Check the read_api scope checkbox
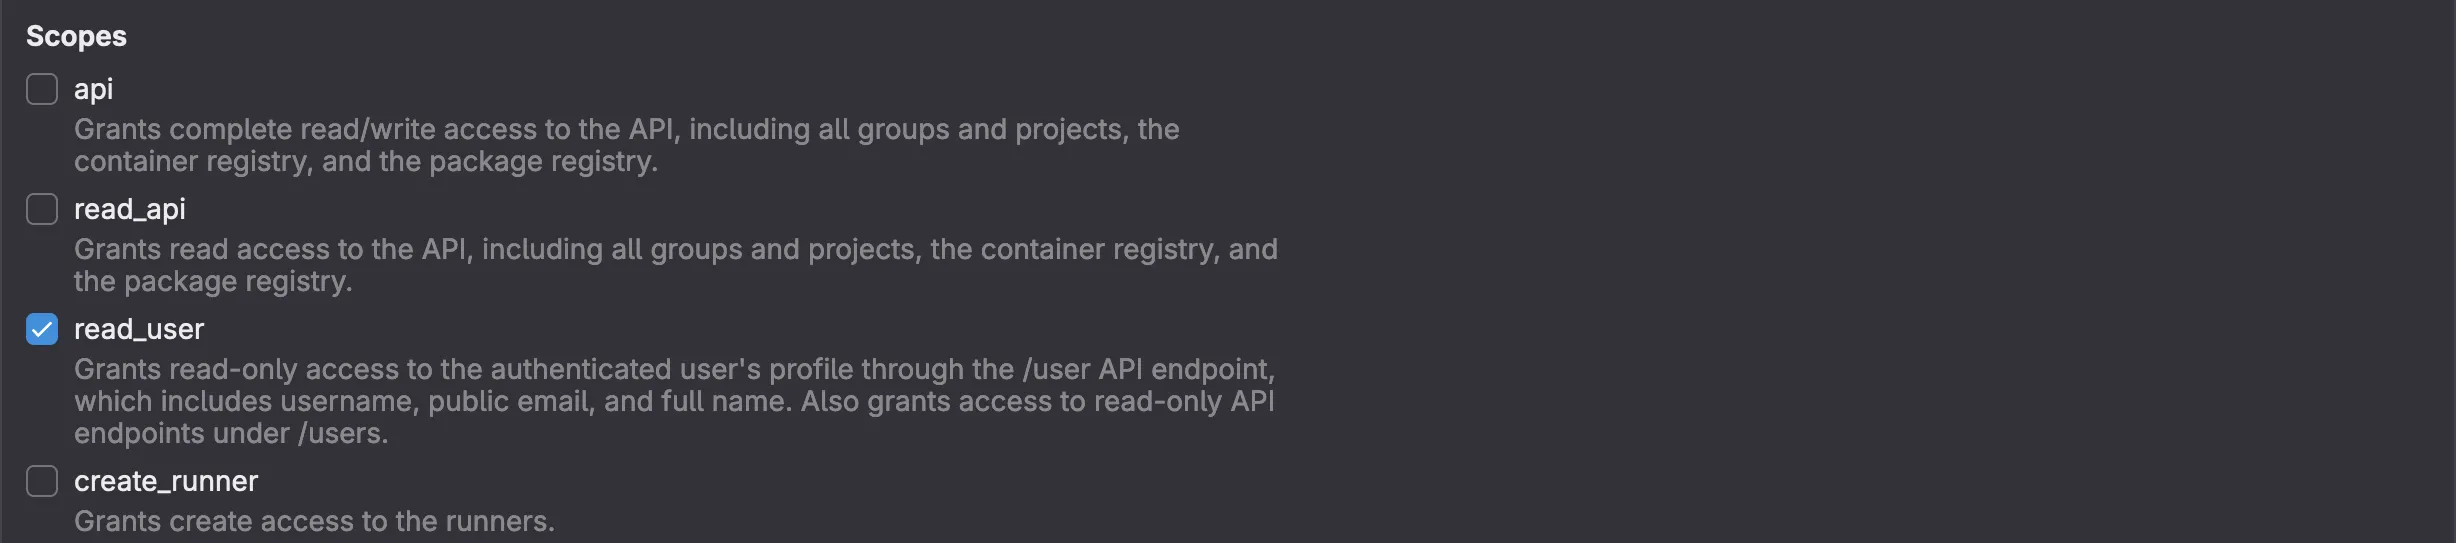Screen dimensions: 2456x543 pos(42,209)
